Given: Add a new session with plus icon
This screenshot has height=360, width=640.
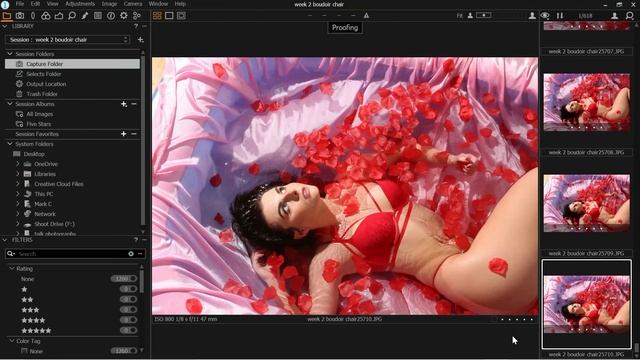Looking at the screenshot, I should 140,40.
